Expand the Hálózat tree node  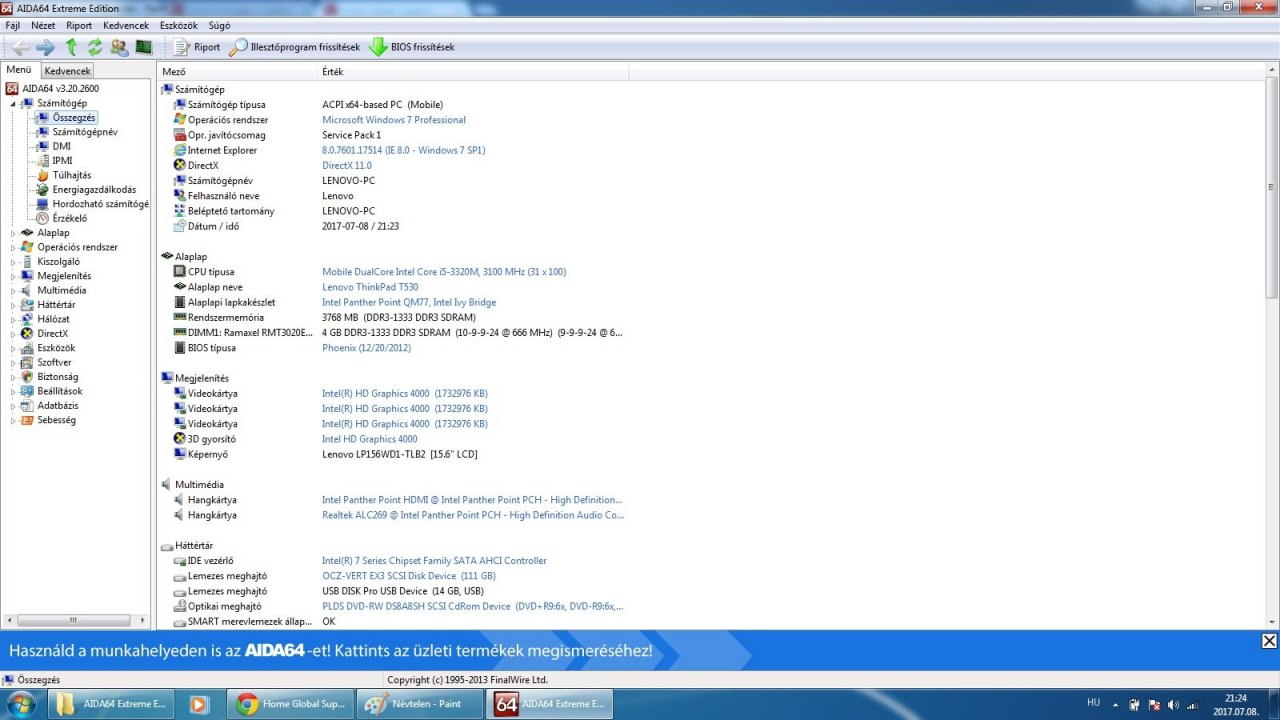[x=13, y=319]
